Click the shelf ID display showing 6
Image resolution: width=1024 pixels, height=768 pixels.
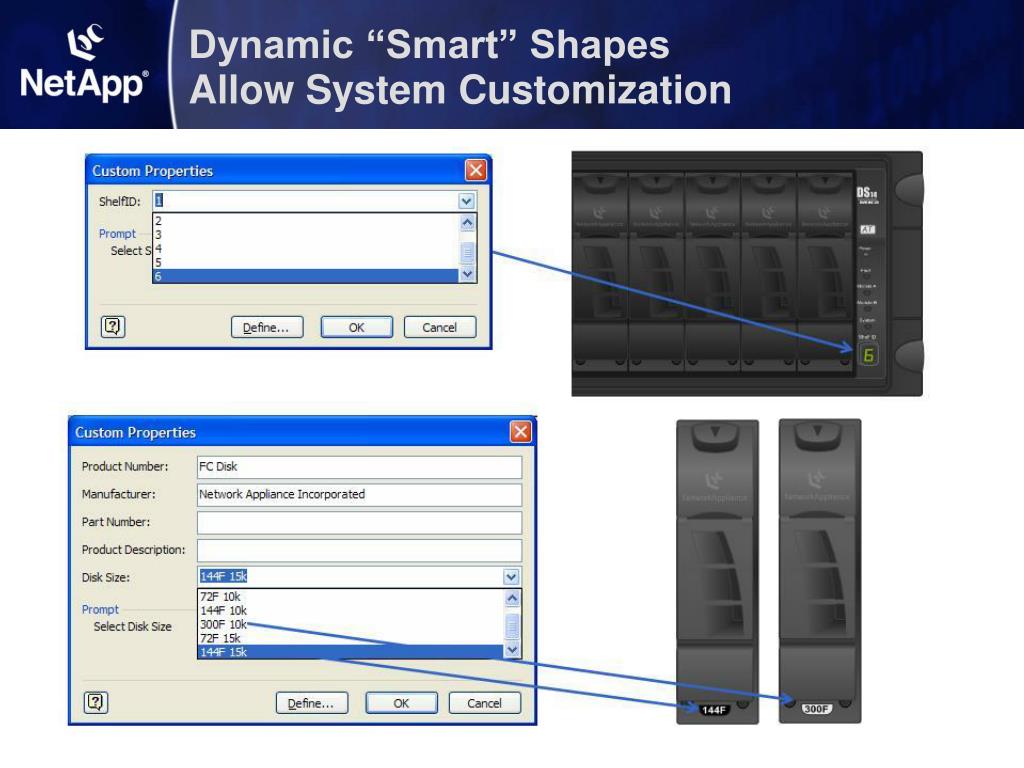[868, 355]
